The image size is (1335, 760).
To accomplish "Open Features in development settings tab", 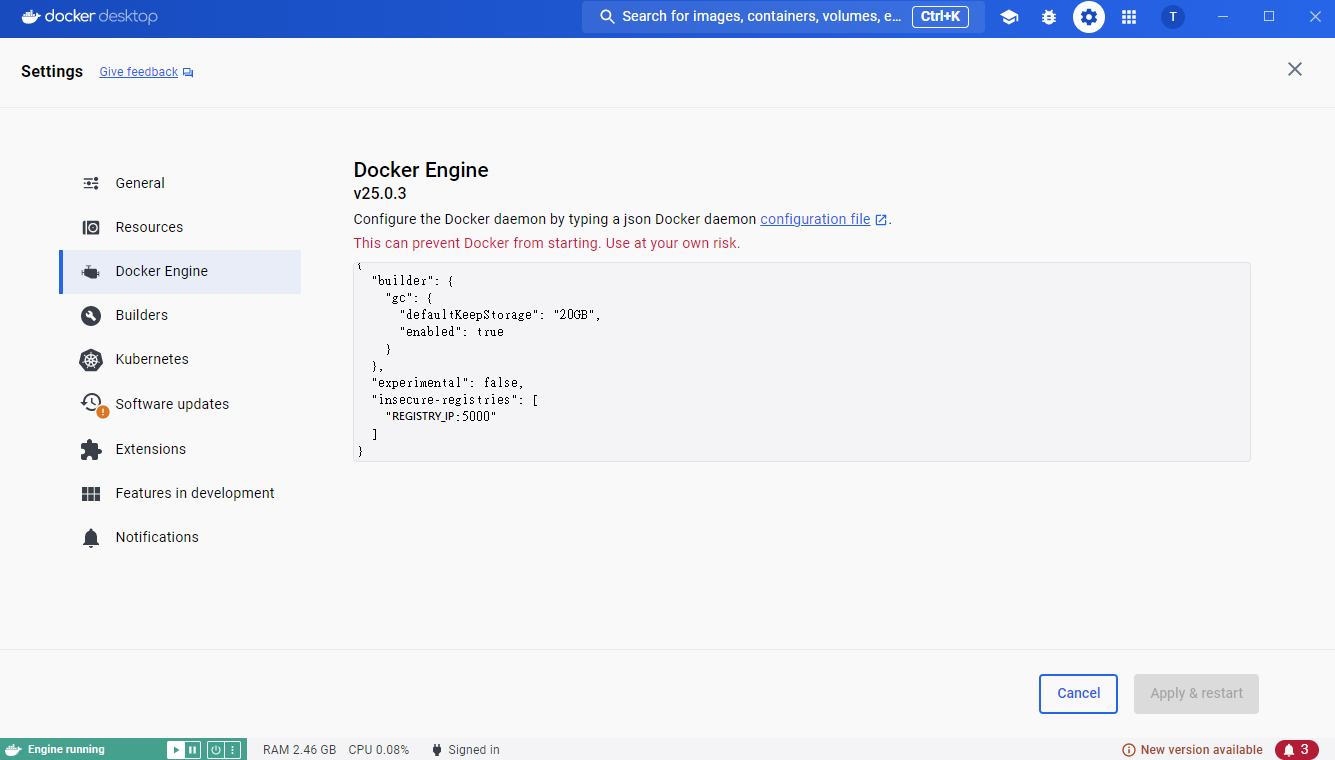I will pos(180,493).
